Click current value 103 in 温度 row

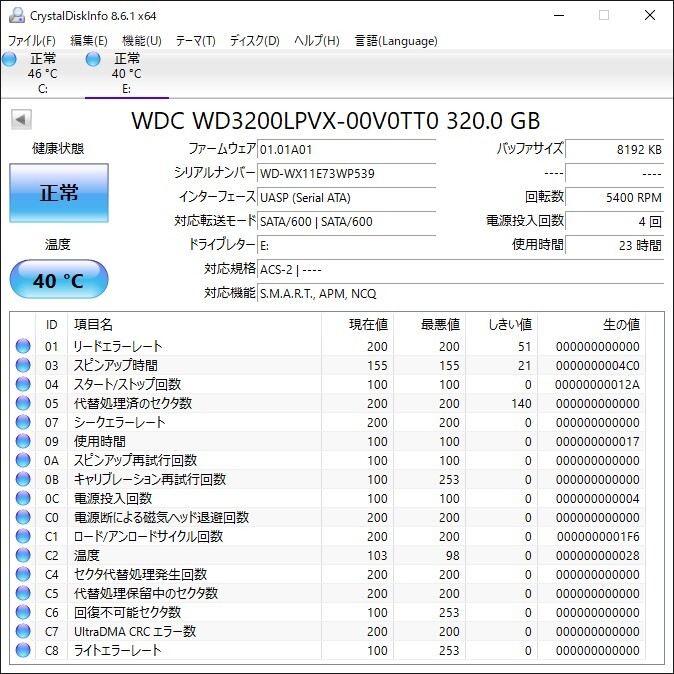377,555
